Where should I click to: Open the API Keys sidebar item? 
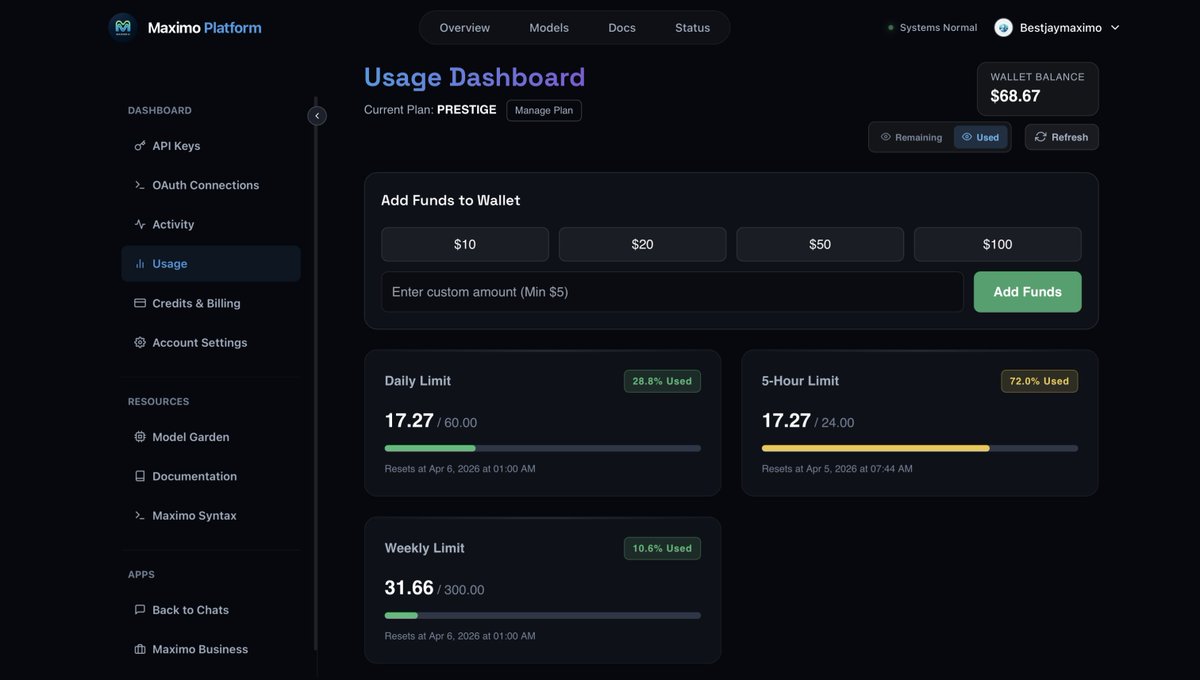click(211, 146)
